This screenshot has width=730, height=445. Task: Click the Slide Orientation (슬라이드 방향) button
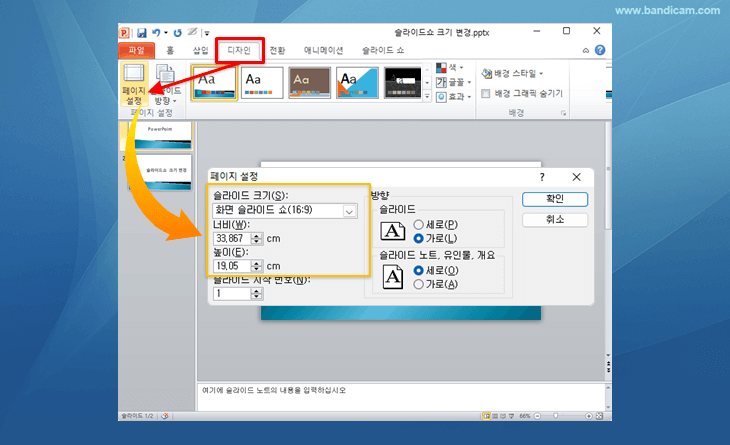tap(166, 84)
